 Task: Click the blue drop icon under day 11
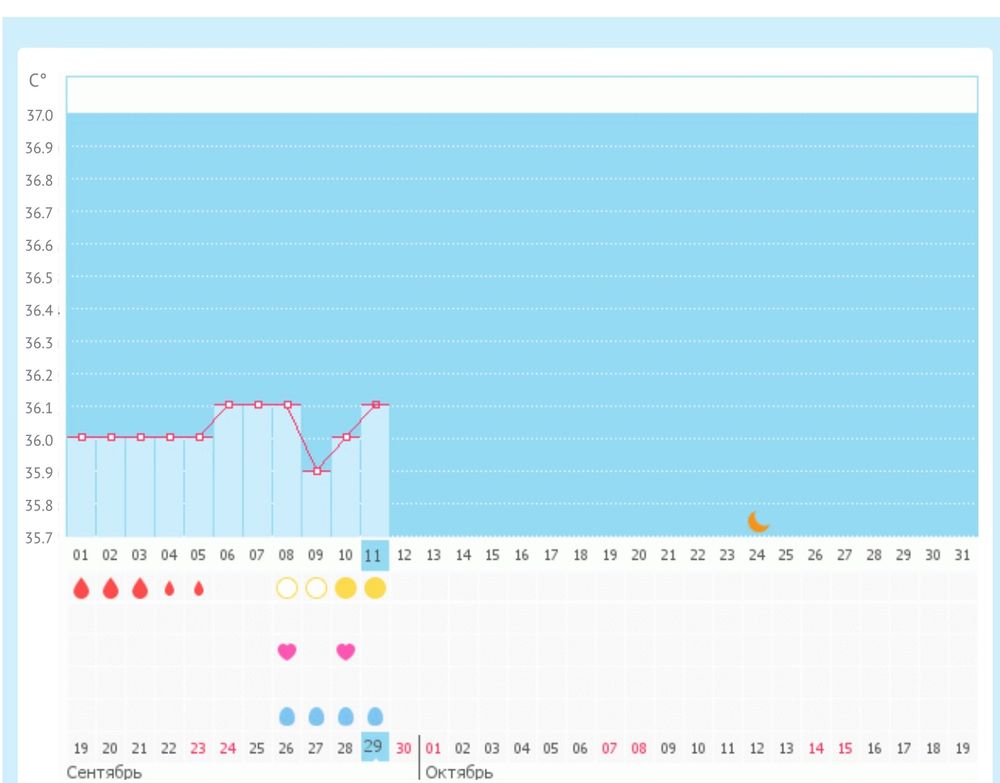coord(375,716)
